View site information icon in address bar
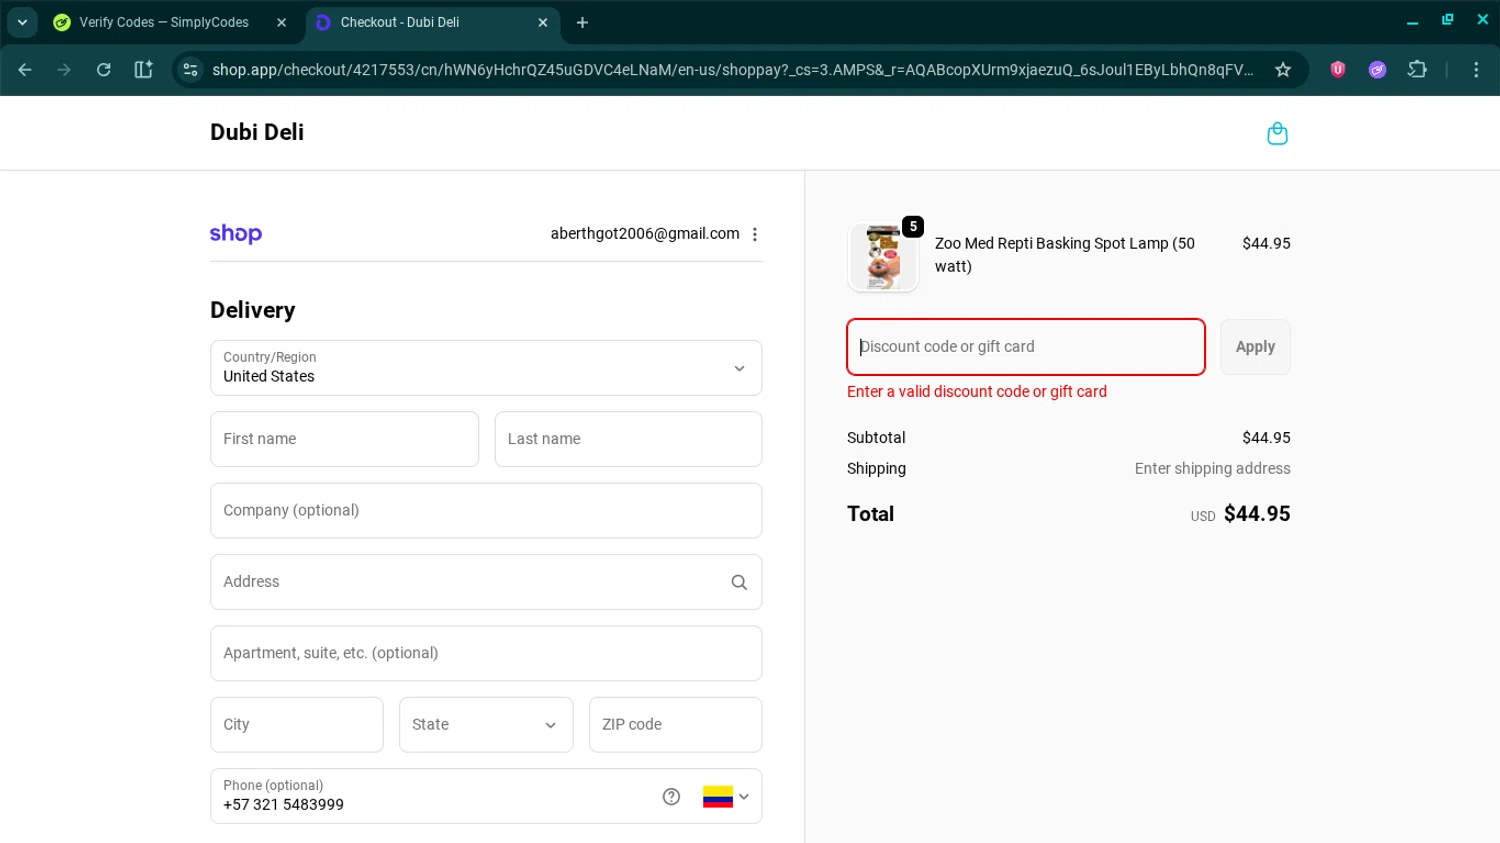This screenshot has height=843, width=1500. [x=191, y=69]
